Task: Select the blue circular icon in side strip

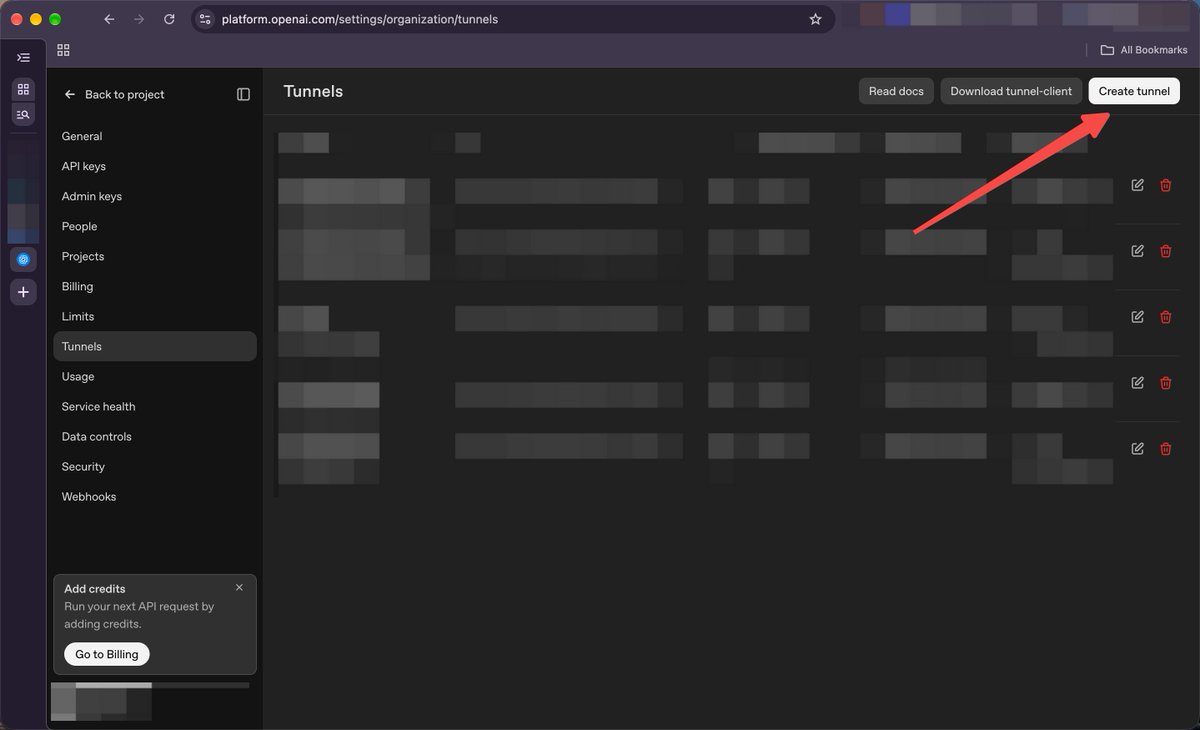Action: [x=23, y=259]
